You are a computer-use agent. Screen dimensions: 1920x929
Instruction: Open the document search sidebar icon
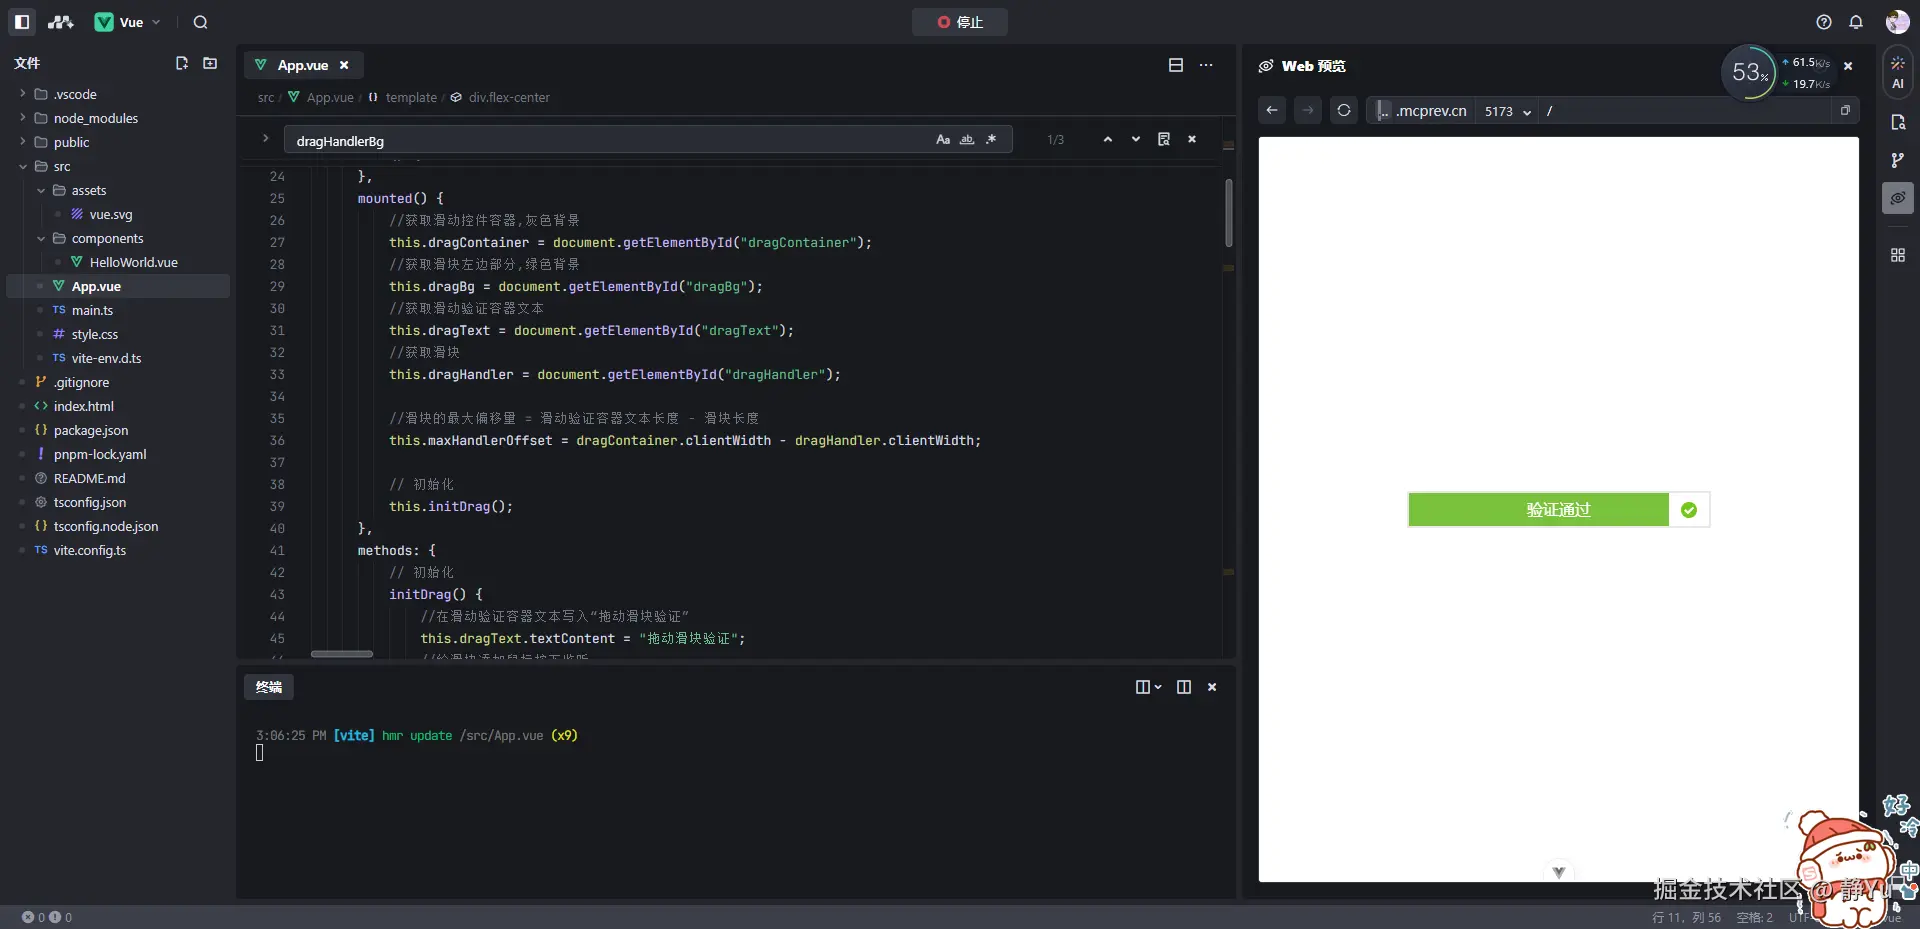[1898, 122]
